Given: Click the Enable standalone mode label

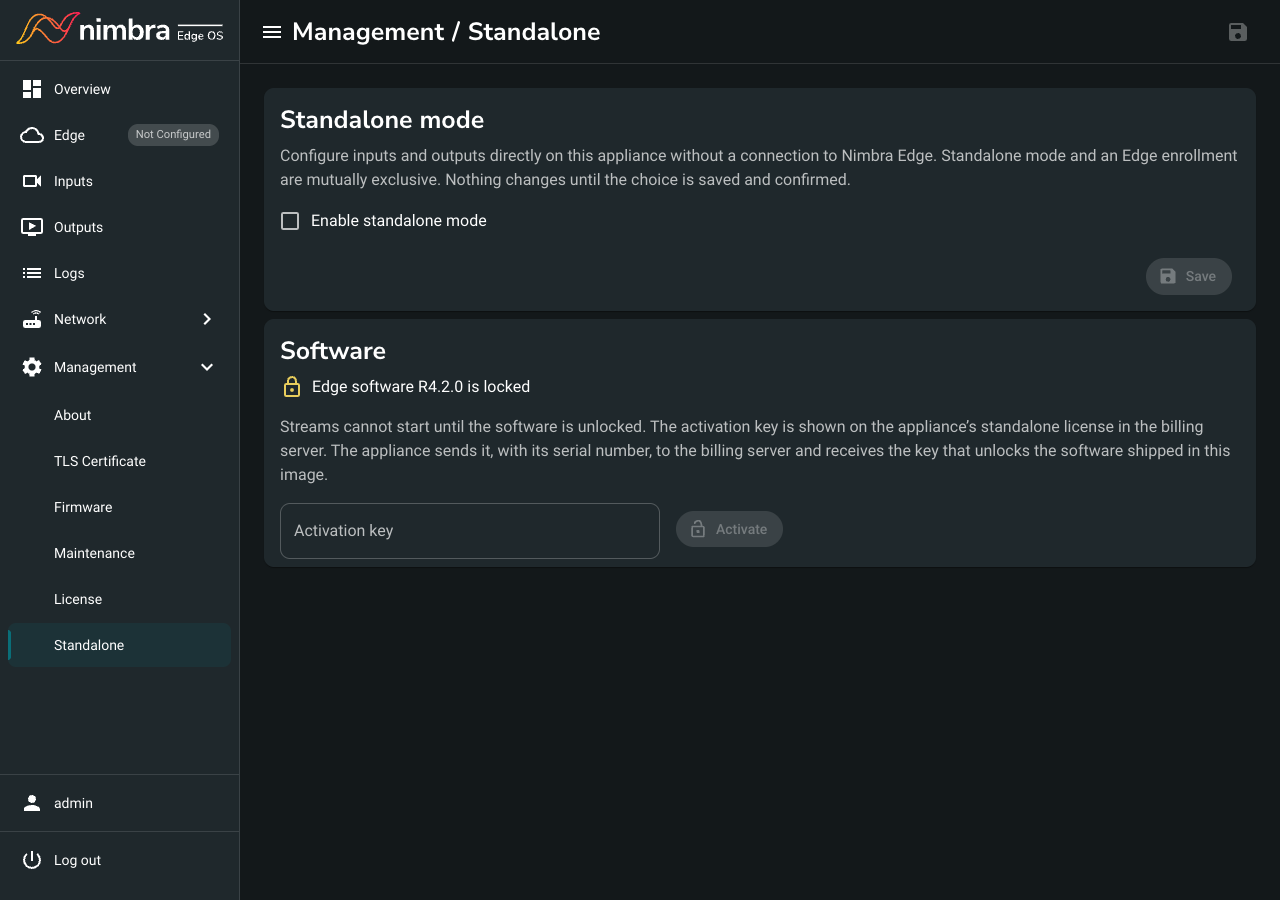Looking at the screenshot, I should tap(399, 221).
